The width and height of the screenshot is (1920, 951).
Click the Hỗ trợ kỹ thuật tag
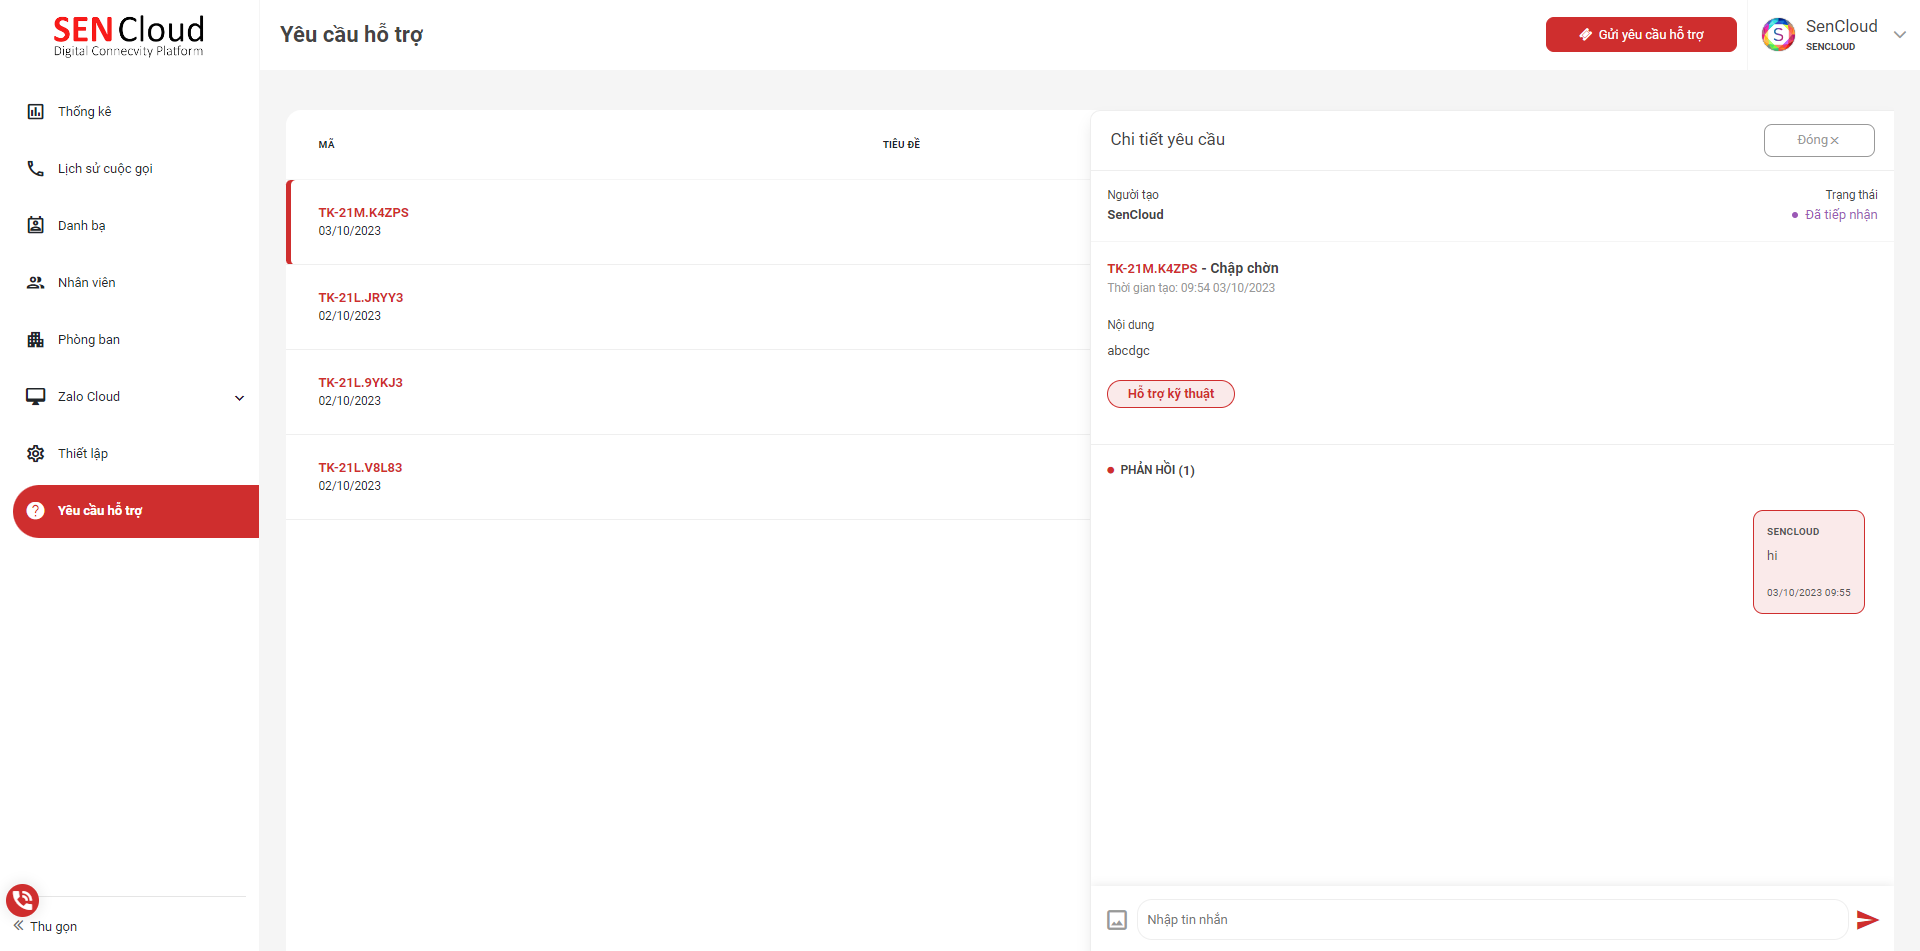click(1170, 394)
